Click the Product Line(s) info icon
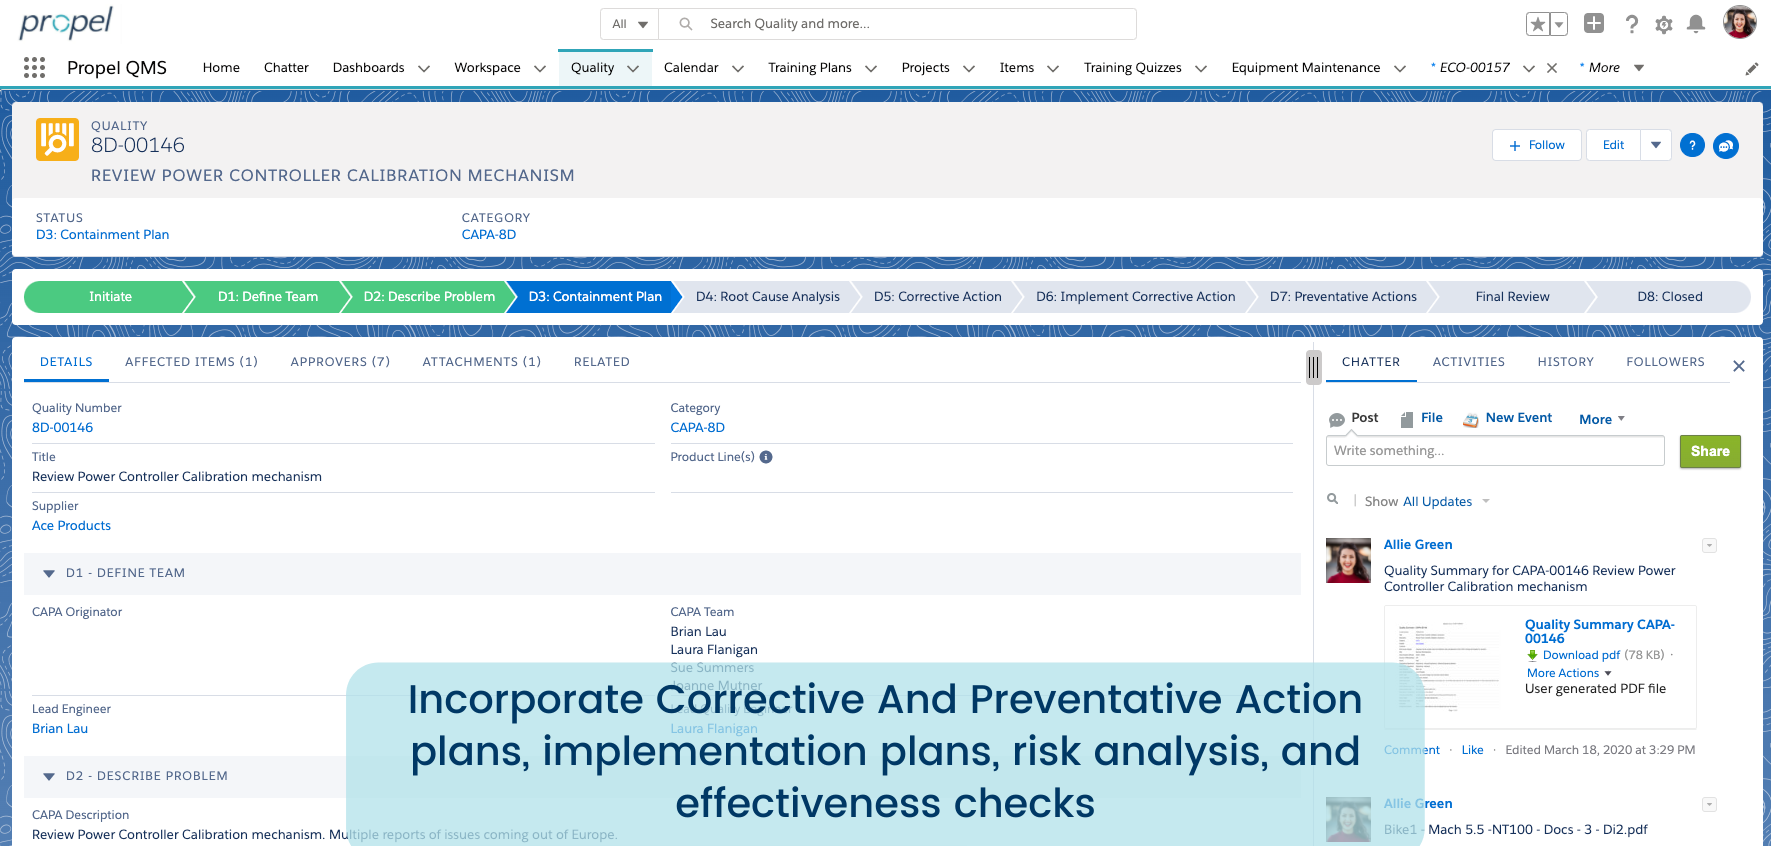1771x846 pixels. pos(766,457)
